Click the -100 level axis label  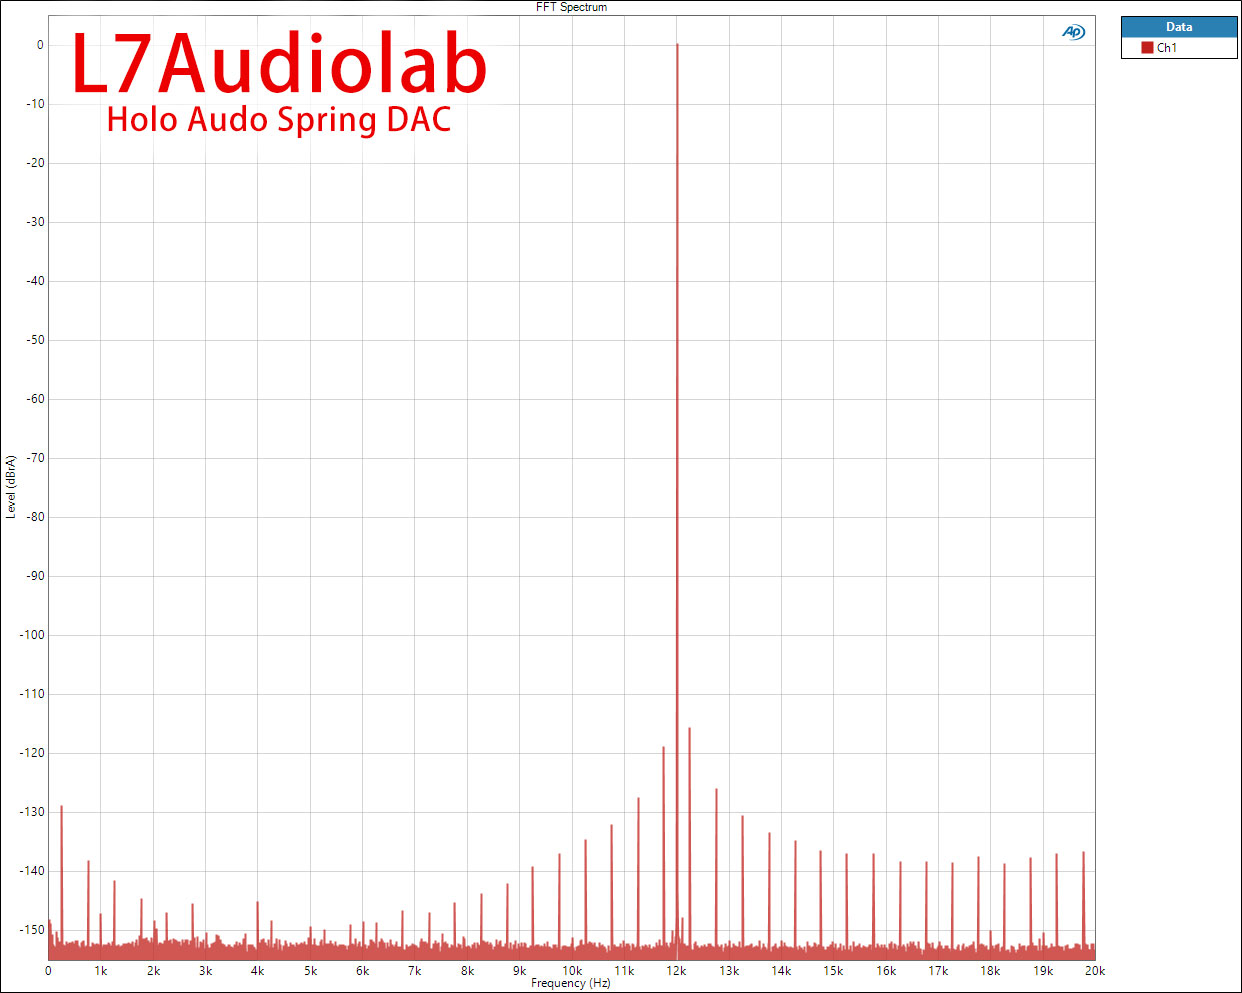click(32, 635)
